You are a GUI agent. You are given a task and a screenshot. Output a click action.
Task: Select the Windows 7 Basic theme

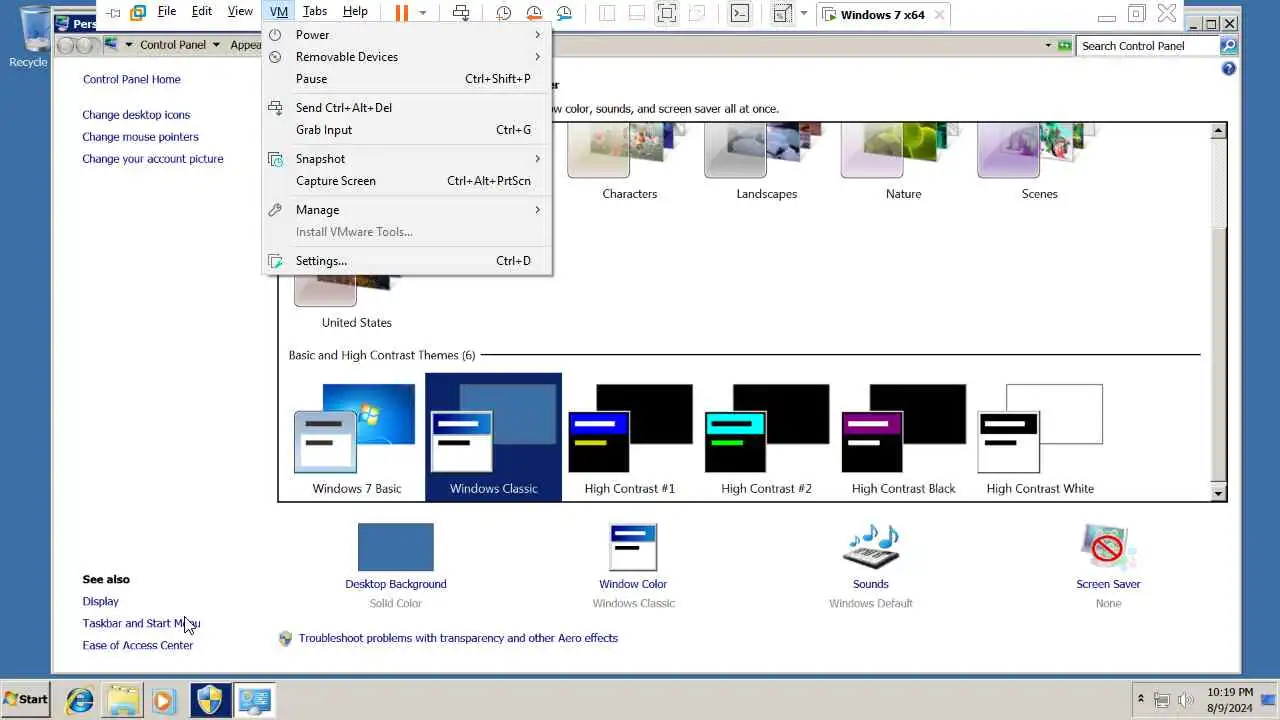point(356,438)
